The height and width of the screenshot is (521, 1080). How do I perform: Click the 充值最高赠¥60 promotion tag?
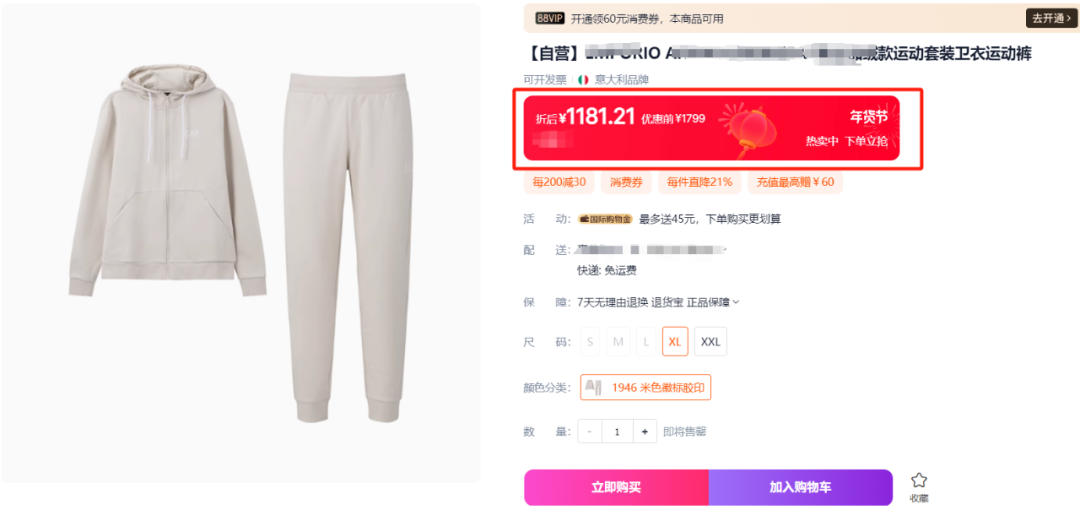795,183
